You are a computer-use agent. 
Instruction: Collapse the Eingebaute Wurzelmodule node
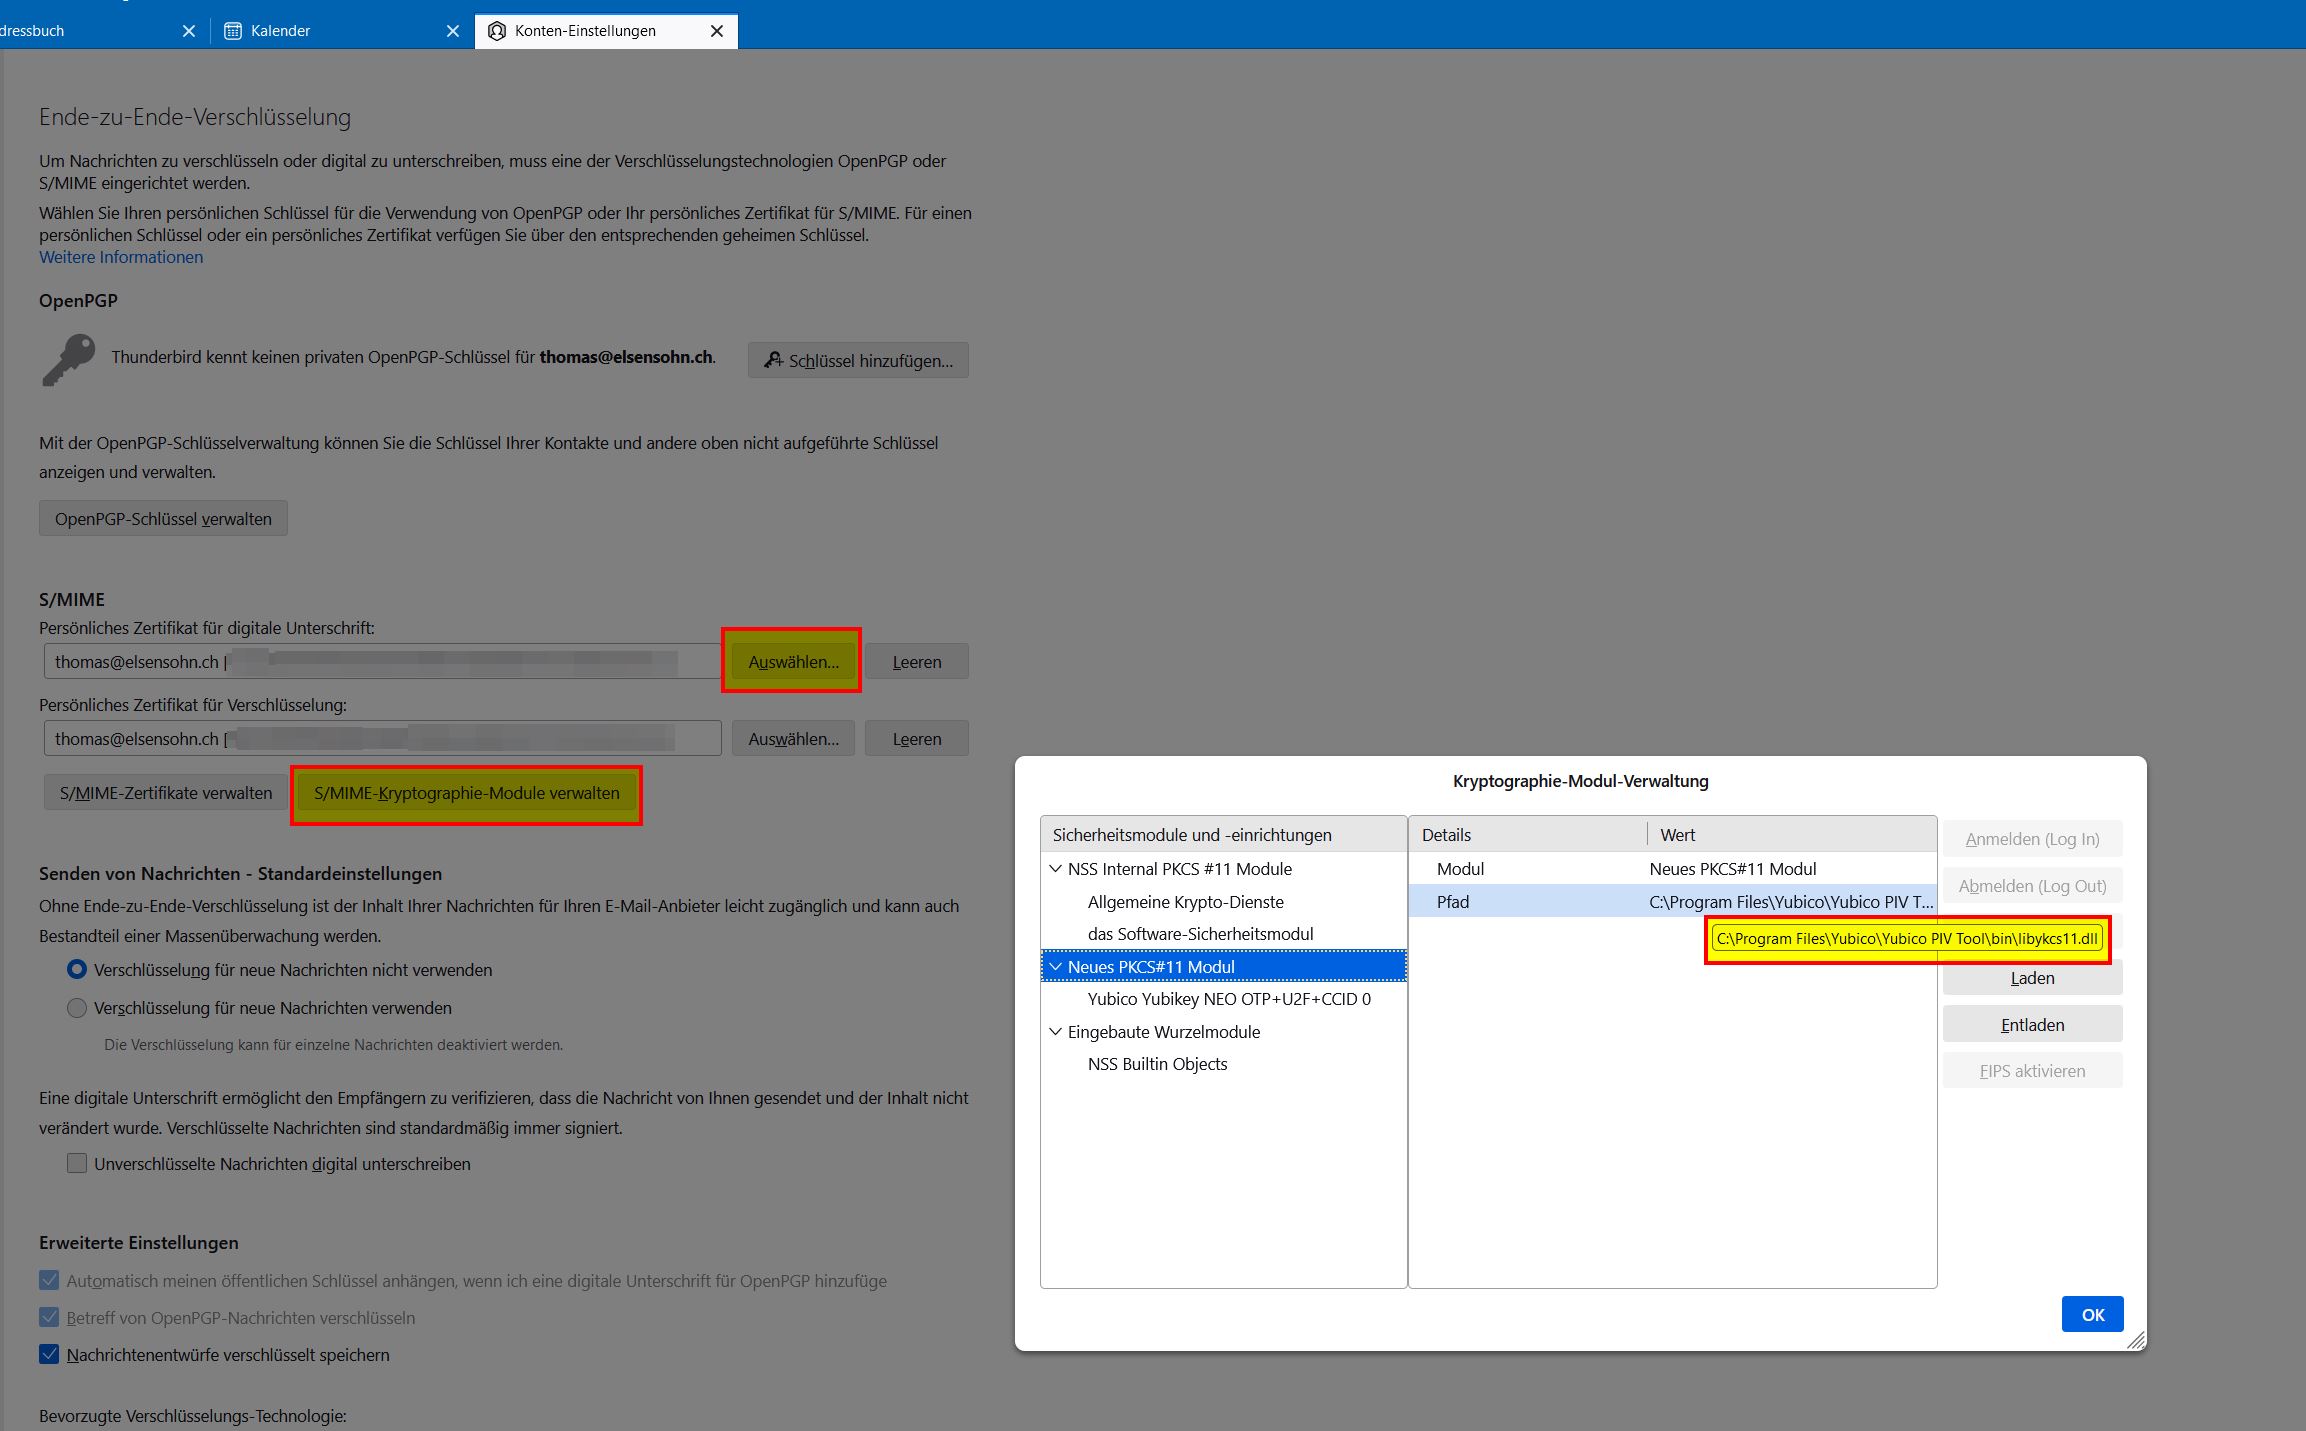pyautogui.click(x=1055, y=1032)
